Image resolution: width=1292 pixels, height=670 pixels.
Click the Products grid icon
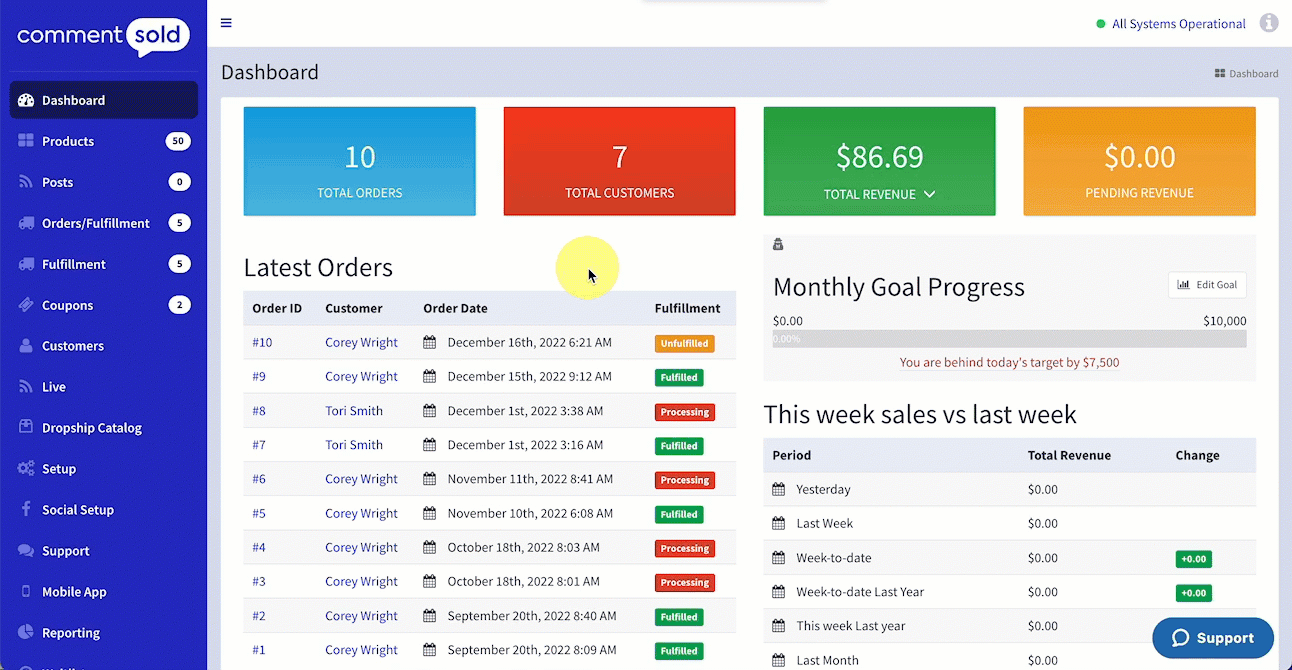[26, 141]
